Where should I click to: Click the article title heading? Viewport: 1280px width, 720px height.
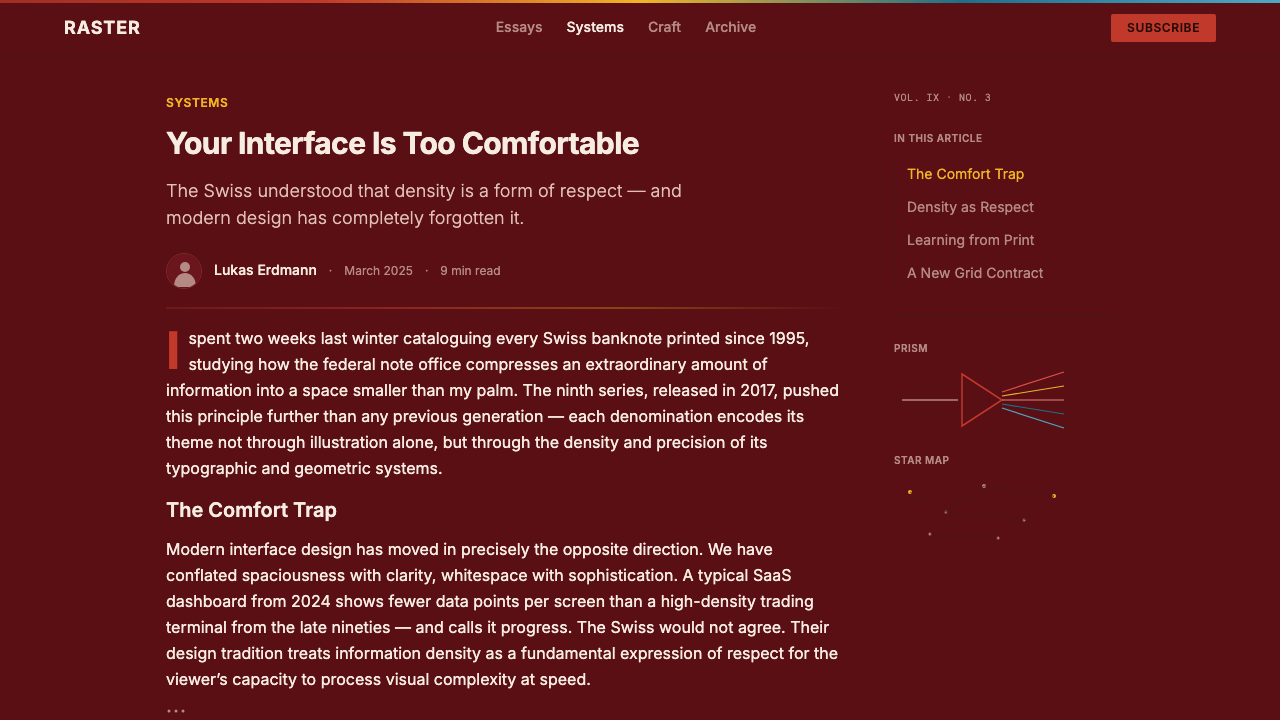(402, 143)
